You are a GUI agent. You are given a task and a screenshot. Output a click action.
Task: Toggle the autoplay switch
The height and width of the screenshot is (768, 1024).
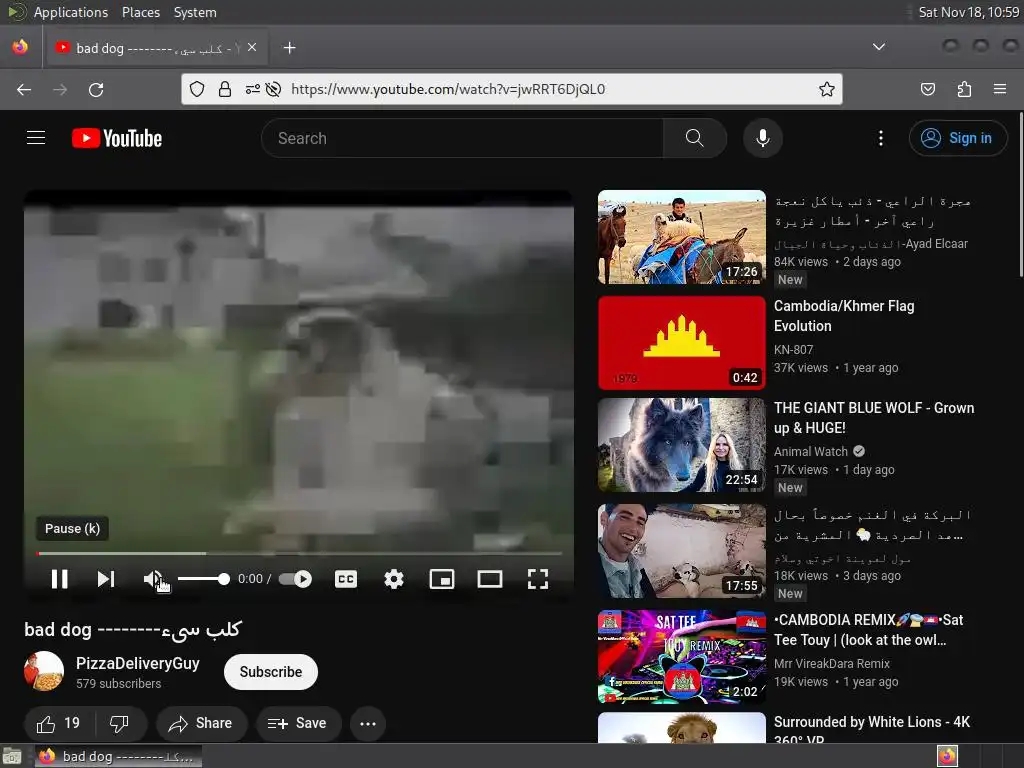(295, 579)
